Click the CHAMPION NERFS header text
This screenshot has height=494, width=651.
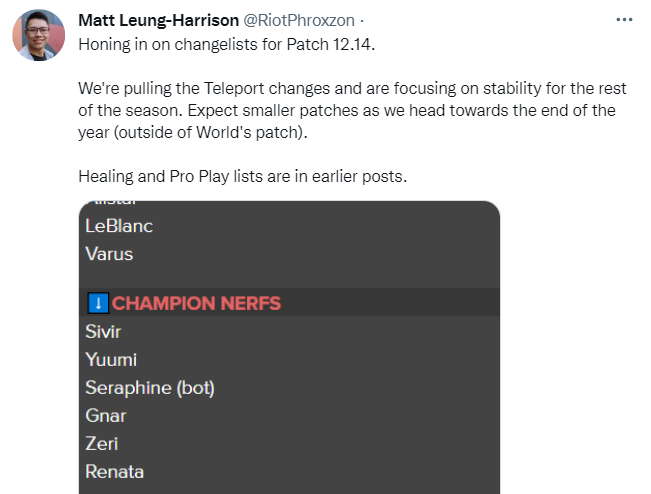pyautogui.click(x=196, y=303)
